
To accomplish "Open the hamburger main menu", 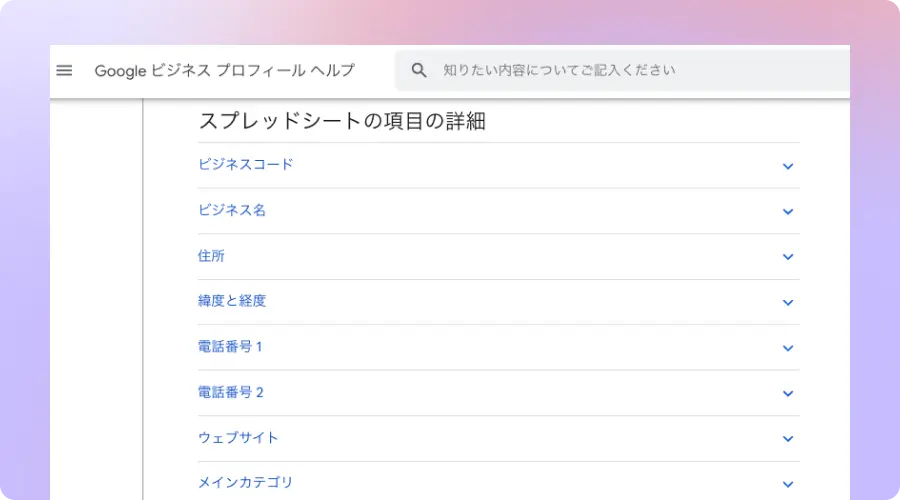I will click(64, 71).
